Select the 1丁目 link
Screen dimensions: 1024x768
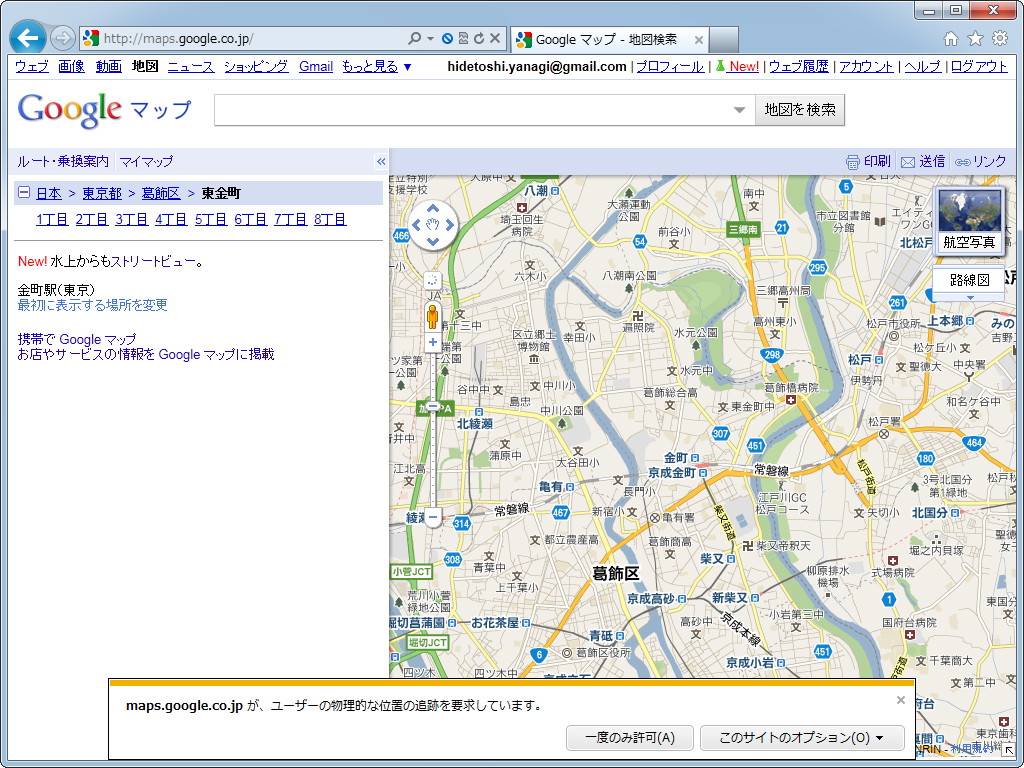(x=52, y=219)
